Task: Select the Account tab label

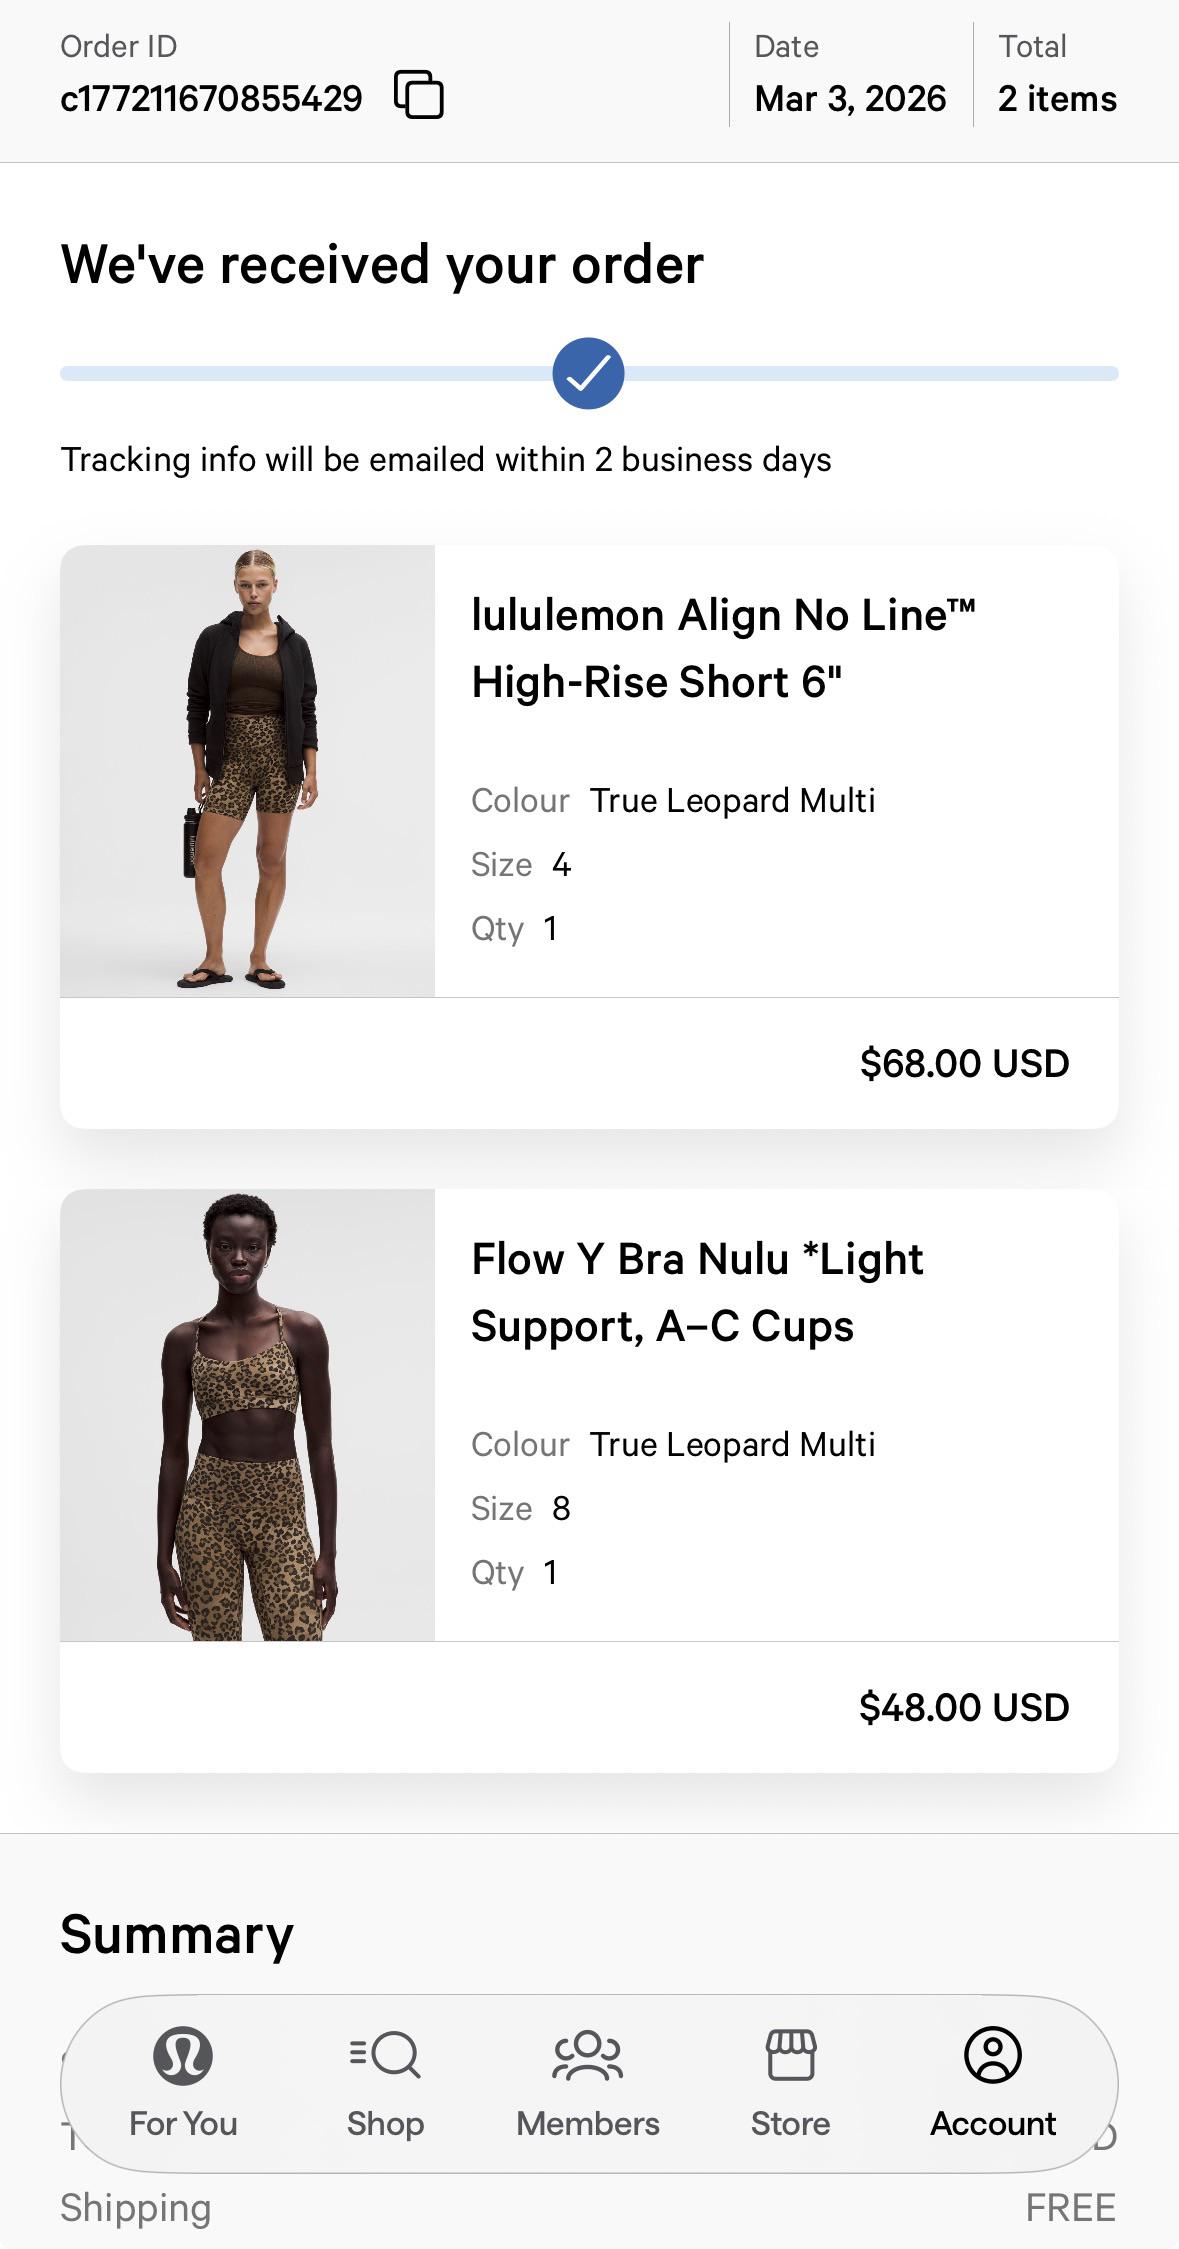Action: pos(993,2123)
